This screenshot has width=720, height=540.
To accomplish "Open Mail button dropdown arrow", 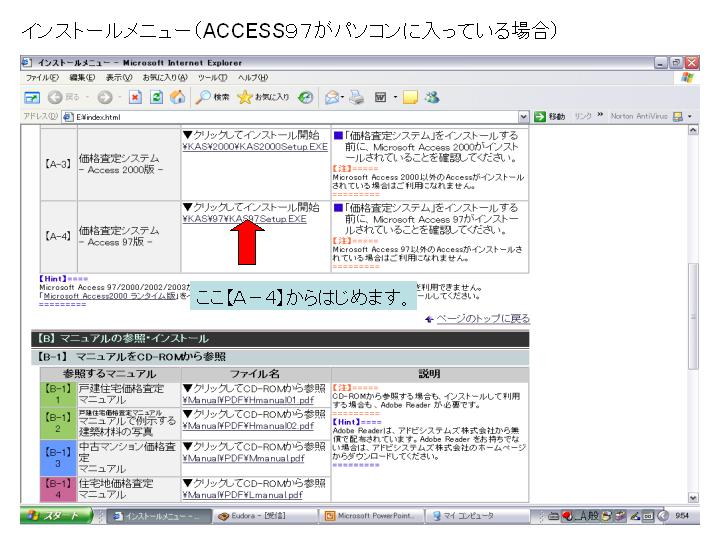I will 343,97.
